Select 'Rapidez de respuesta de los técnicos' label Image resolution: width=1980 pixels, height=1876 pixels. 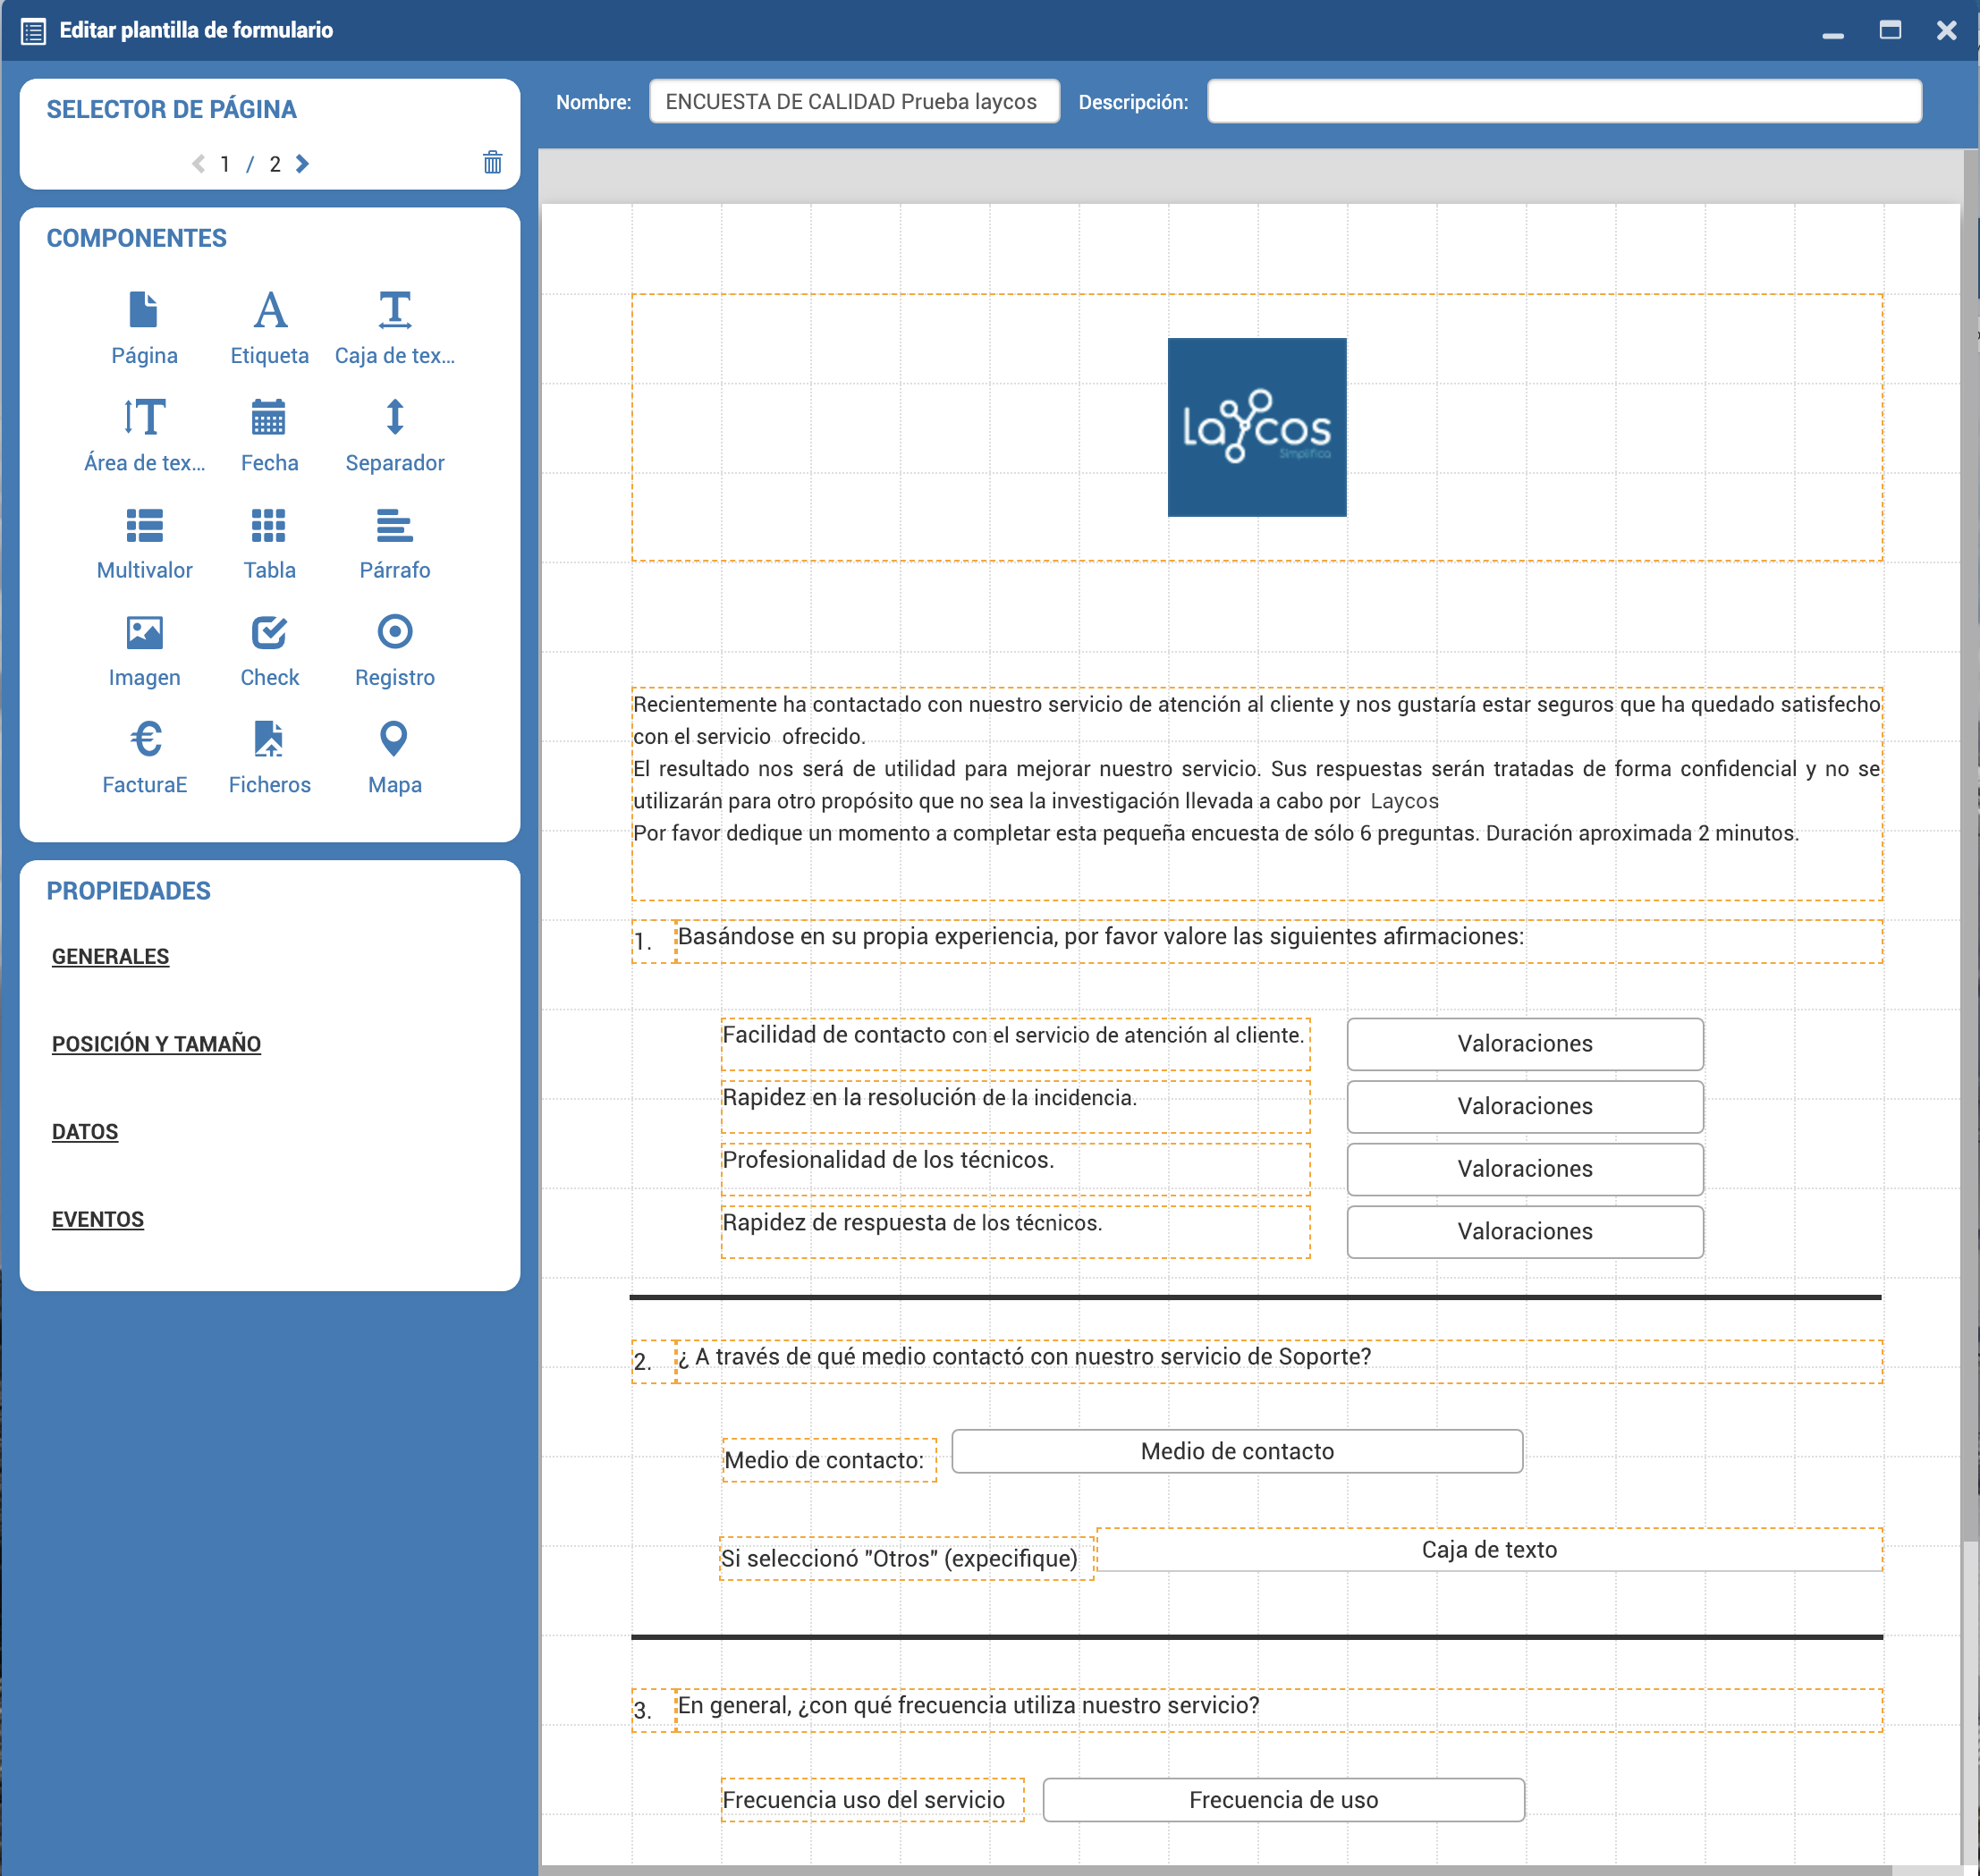[x=1016, y=1232]
